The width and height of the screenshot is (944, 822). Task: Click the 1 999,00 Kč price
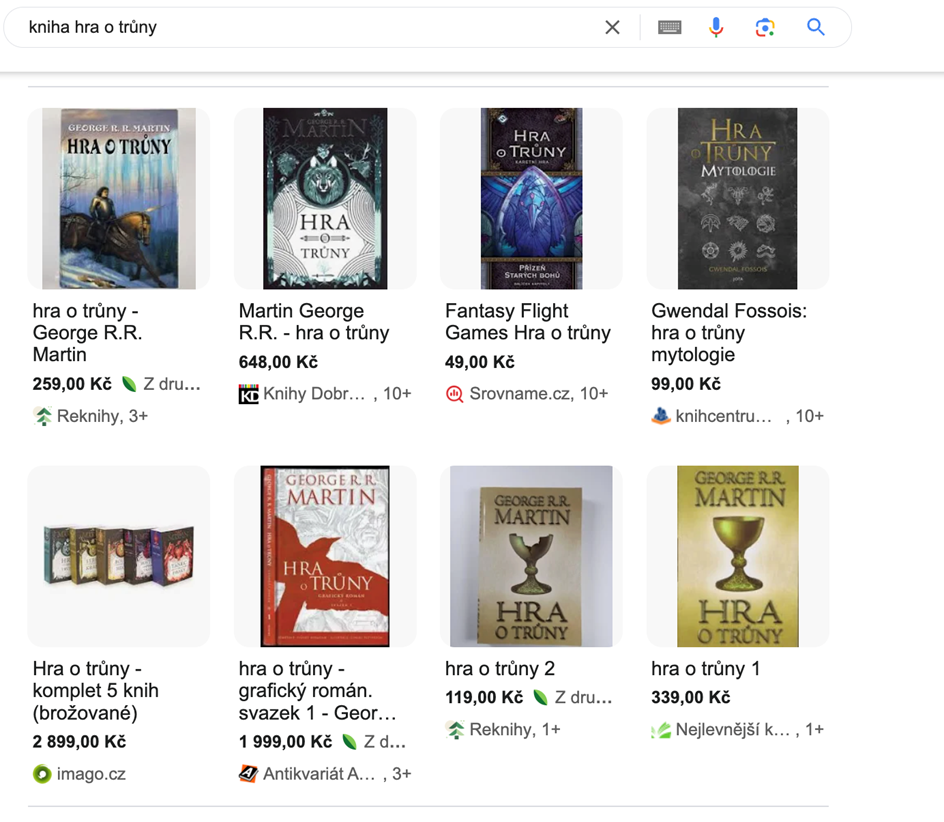285,741
